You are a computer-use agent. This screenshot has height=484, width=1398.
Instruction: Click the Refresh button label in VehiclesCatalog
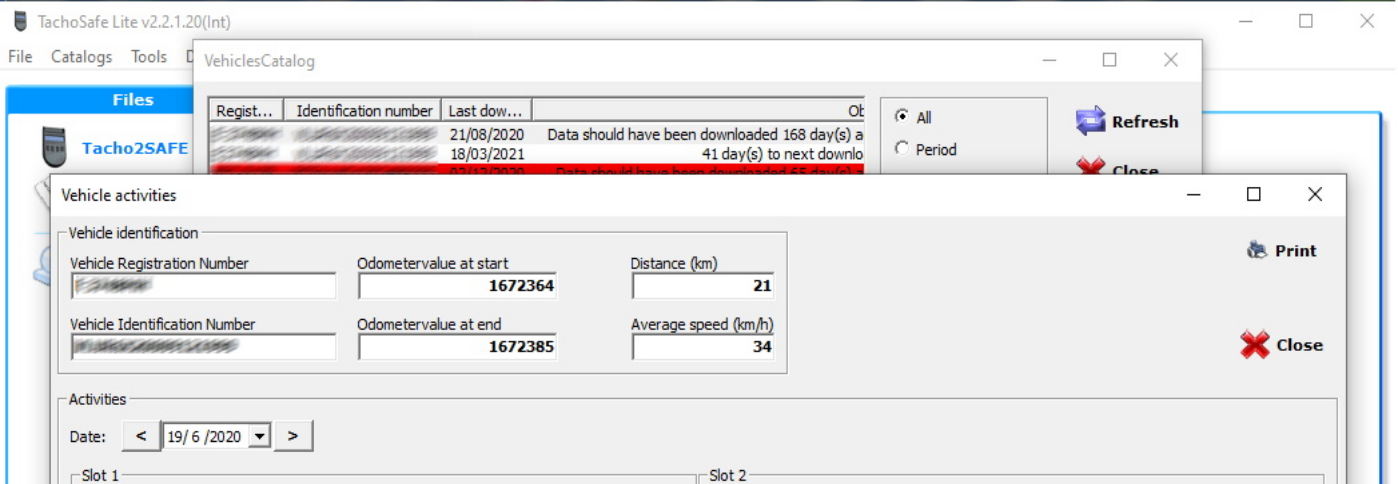[x=1145, y=122]
